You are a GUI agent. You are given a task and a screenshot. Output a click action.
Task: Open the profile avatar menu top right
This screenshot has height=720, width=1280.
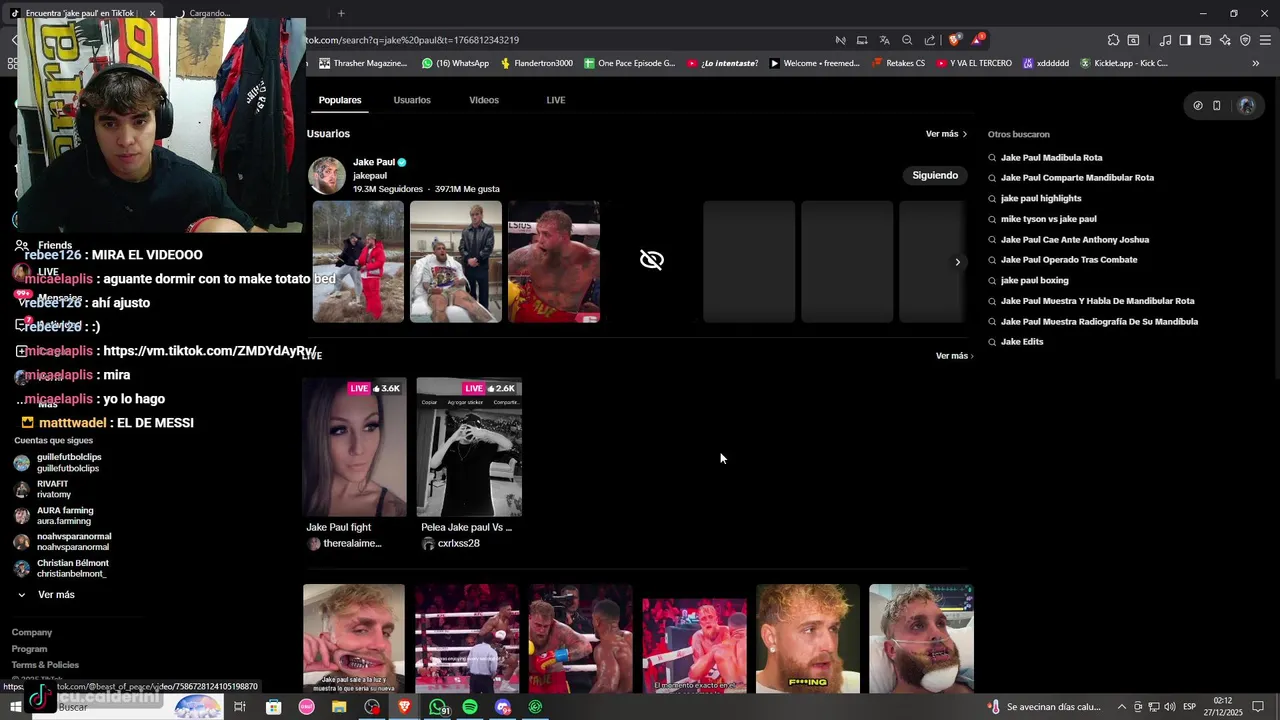tap(1246, 105)
